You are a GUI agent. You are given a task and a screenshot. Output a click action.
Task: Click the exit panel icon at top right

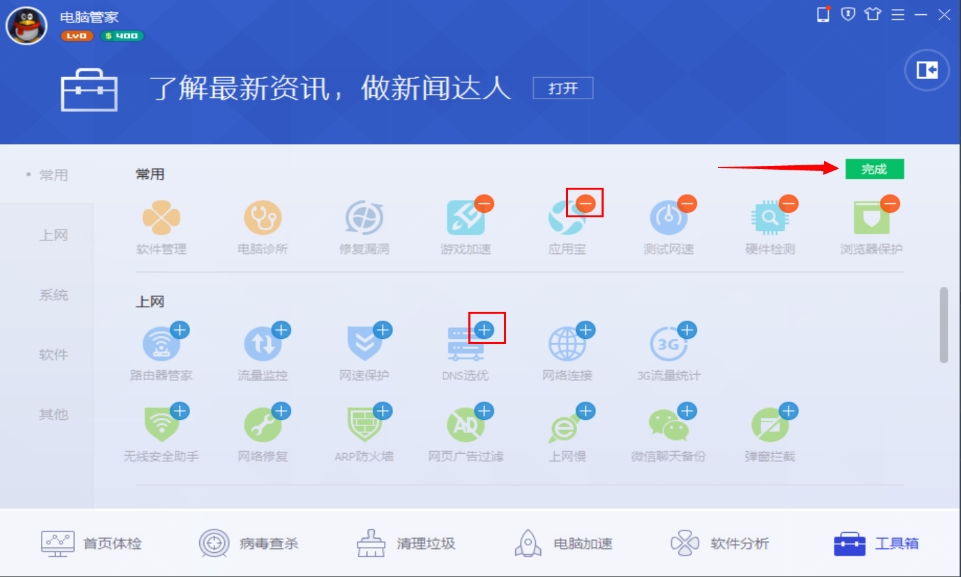pos(927,70)
